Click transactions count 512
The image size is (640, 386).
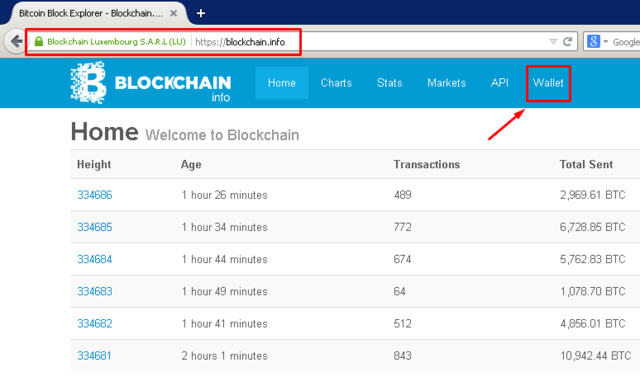click(402, 324)
